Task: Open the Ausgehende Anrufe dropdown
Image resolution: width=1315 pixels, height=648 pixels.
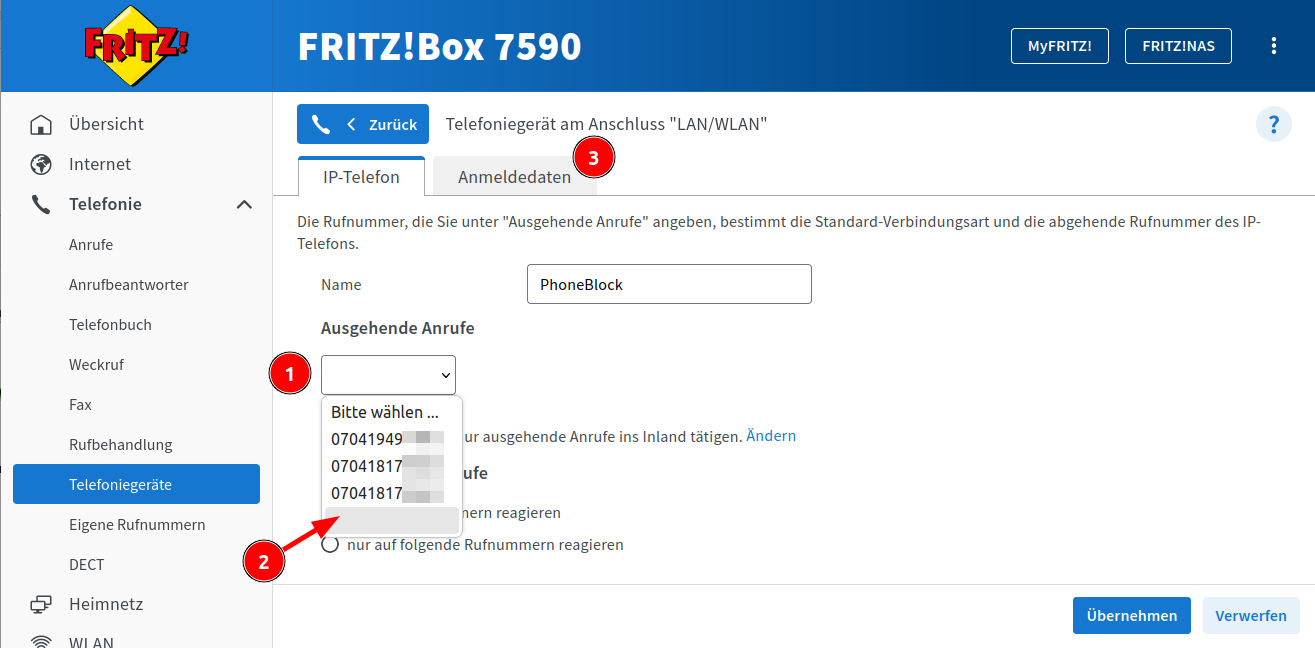Action: point(388,375)
